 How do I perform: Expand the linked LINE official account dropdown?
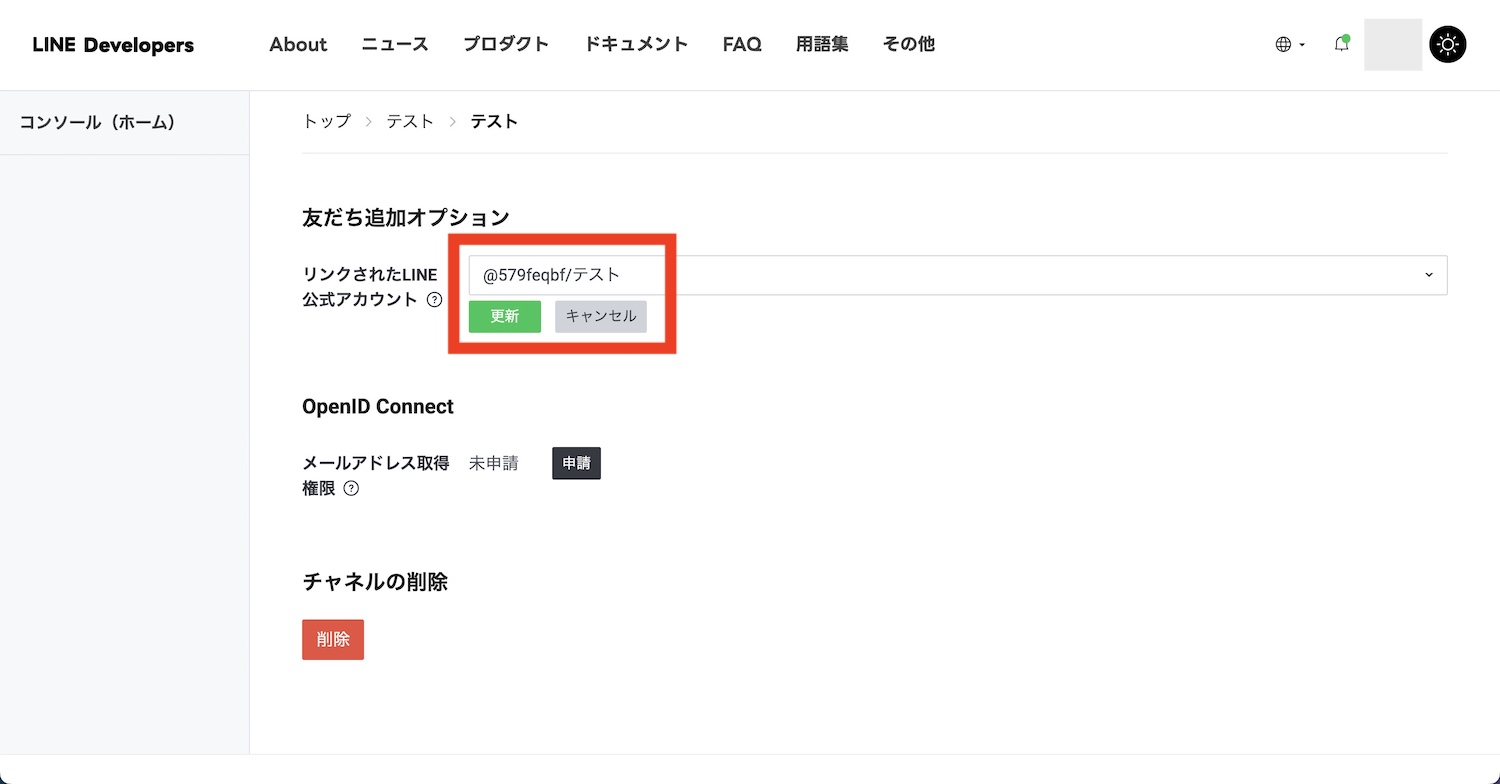pos(958,275)
